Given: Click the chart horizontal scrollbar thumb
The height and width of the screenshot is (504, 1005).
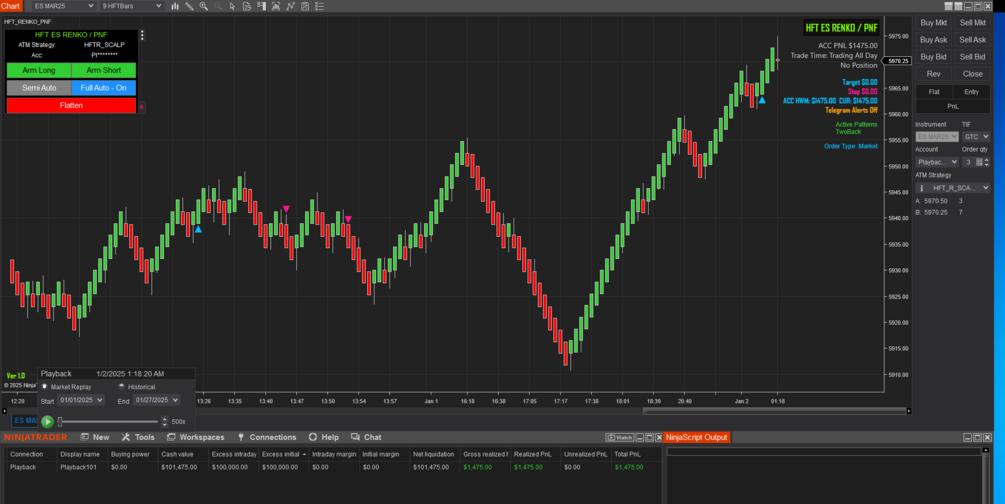Looking at the screenshot, I should pyautogui.click(x=775, y=410).
